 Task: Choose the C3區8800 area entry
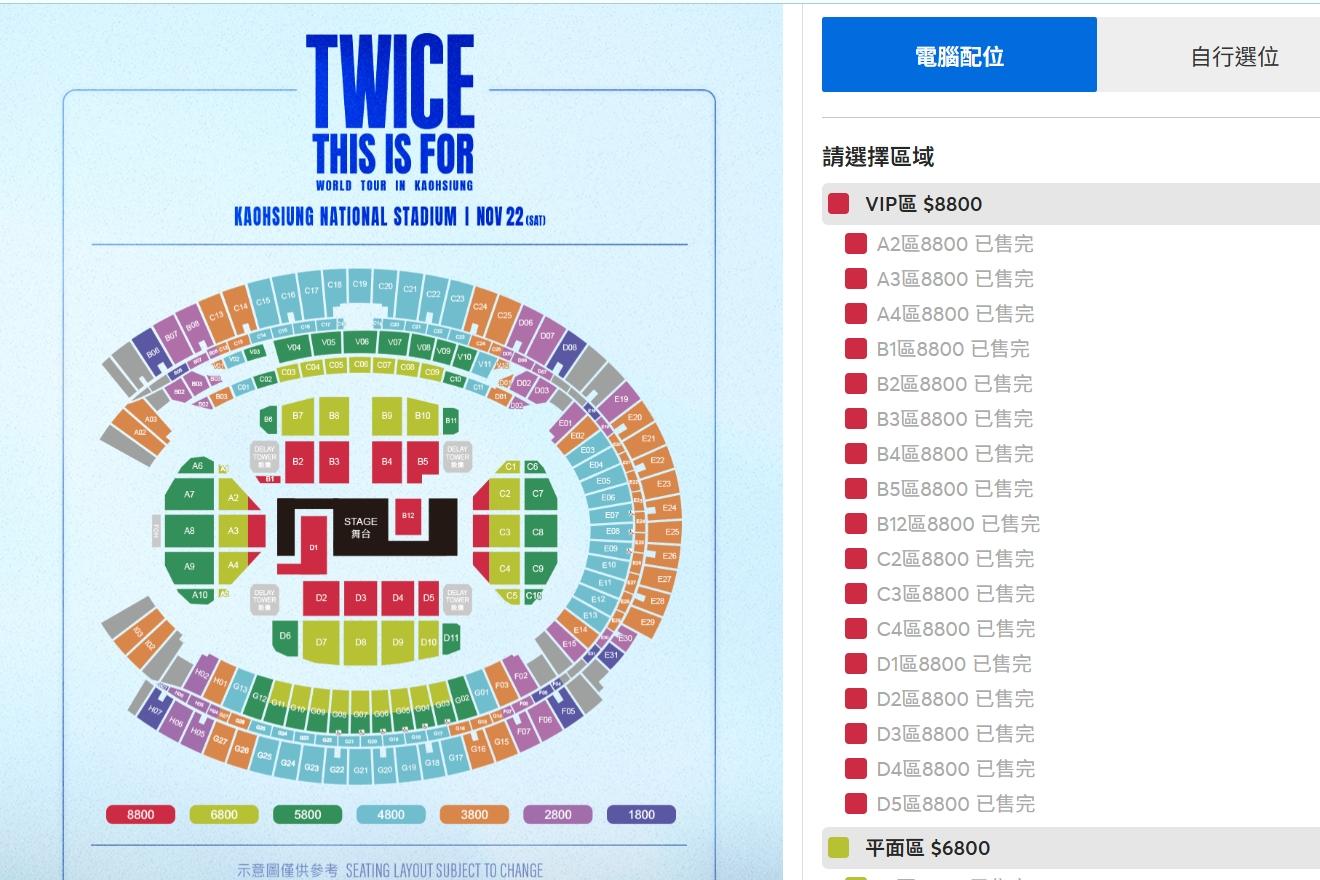tap(955, 594)
